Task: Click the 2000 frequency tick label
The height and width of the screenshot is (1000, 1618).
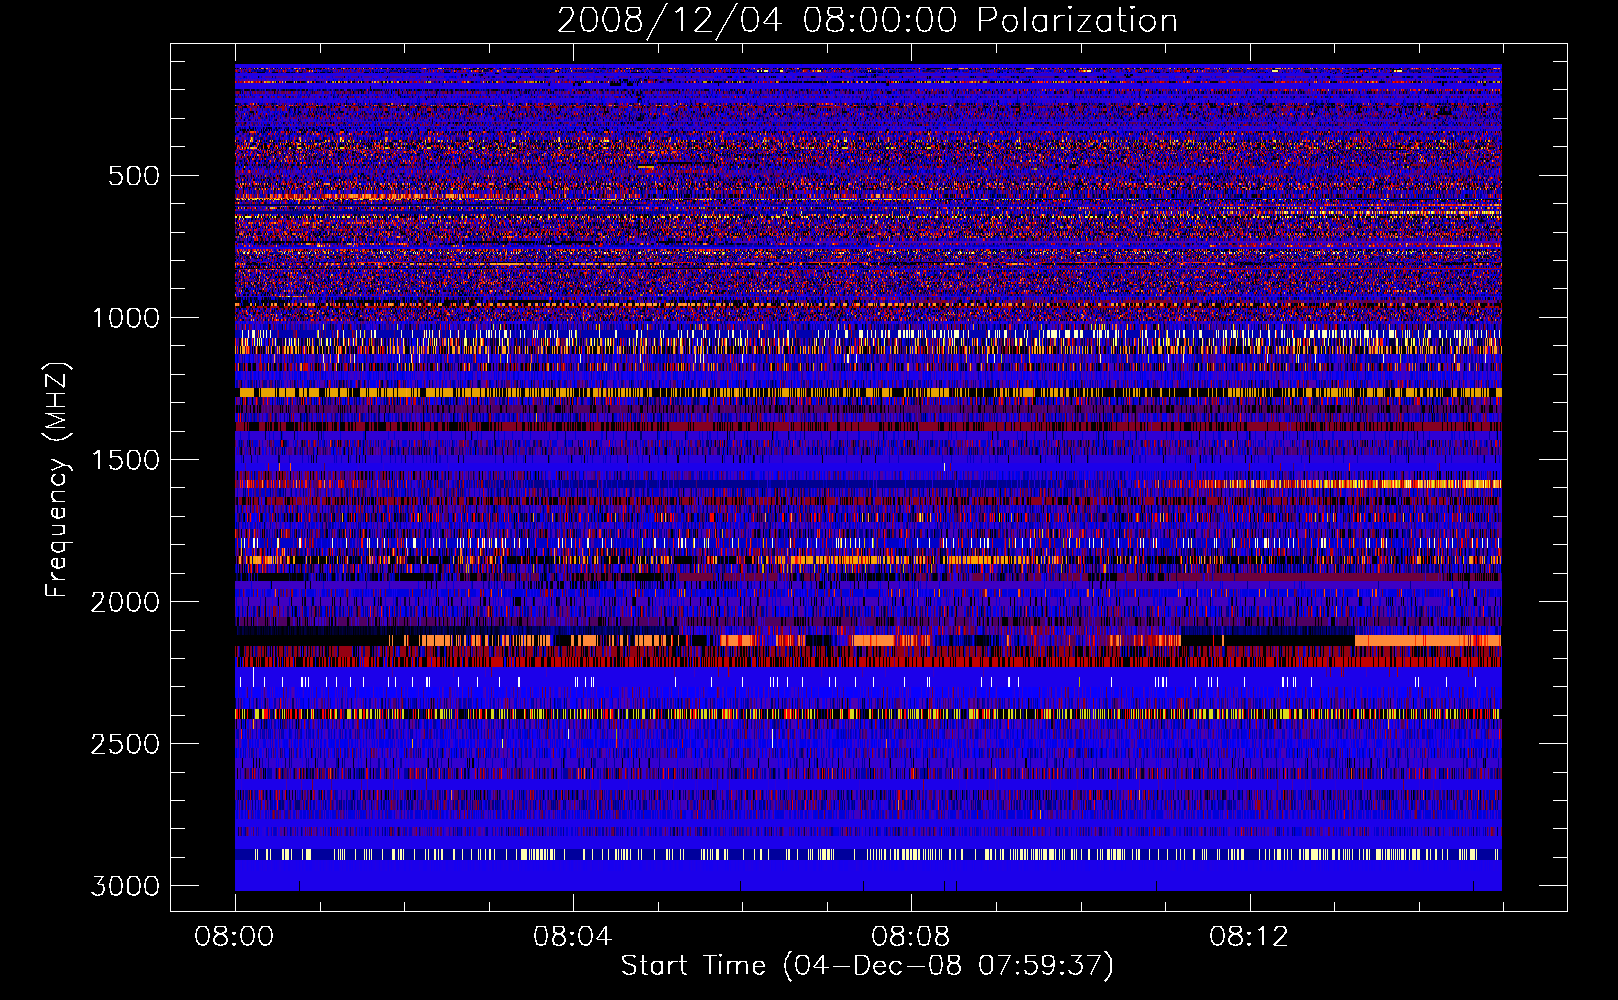Action: pos(125,602)
